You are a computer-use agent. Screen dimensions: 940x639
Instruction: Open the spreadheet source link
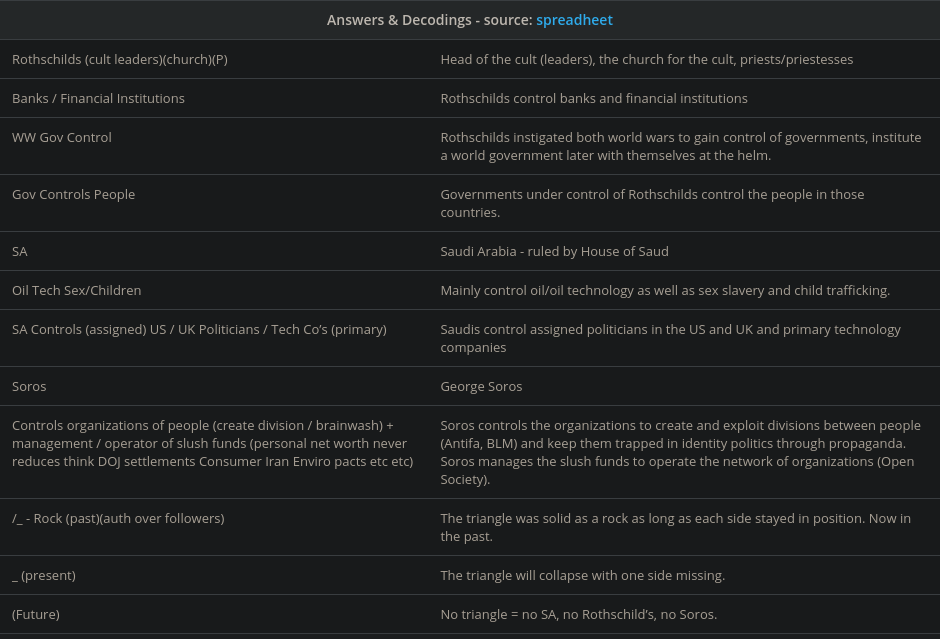click(574, 20)
